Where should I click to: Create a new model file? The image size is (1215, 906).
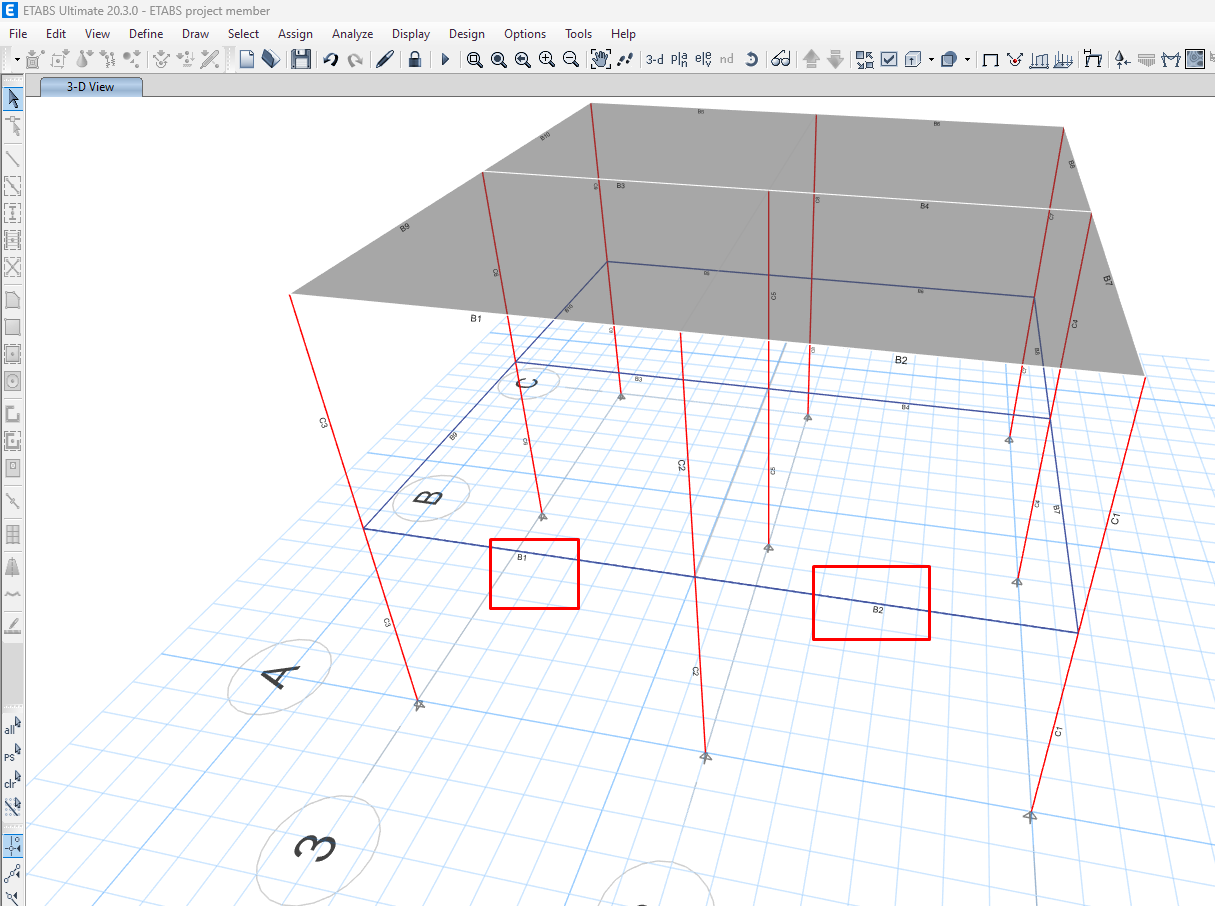[246, 59]
